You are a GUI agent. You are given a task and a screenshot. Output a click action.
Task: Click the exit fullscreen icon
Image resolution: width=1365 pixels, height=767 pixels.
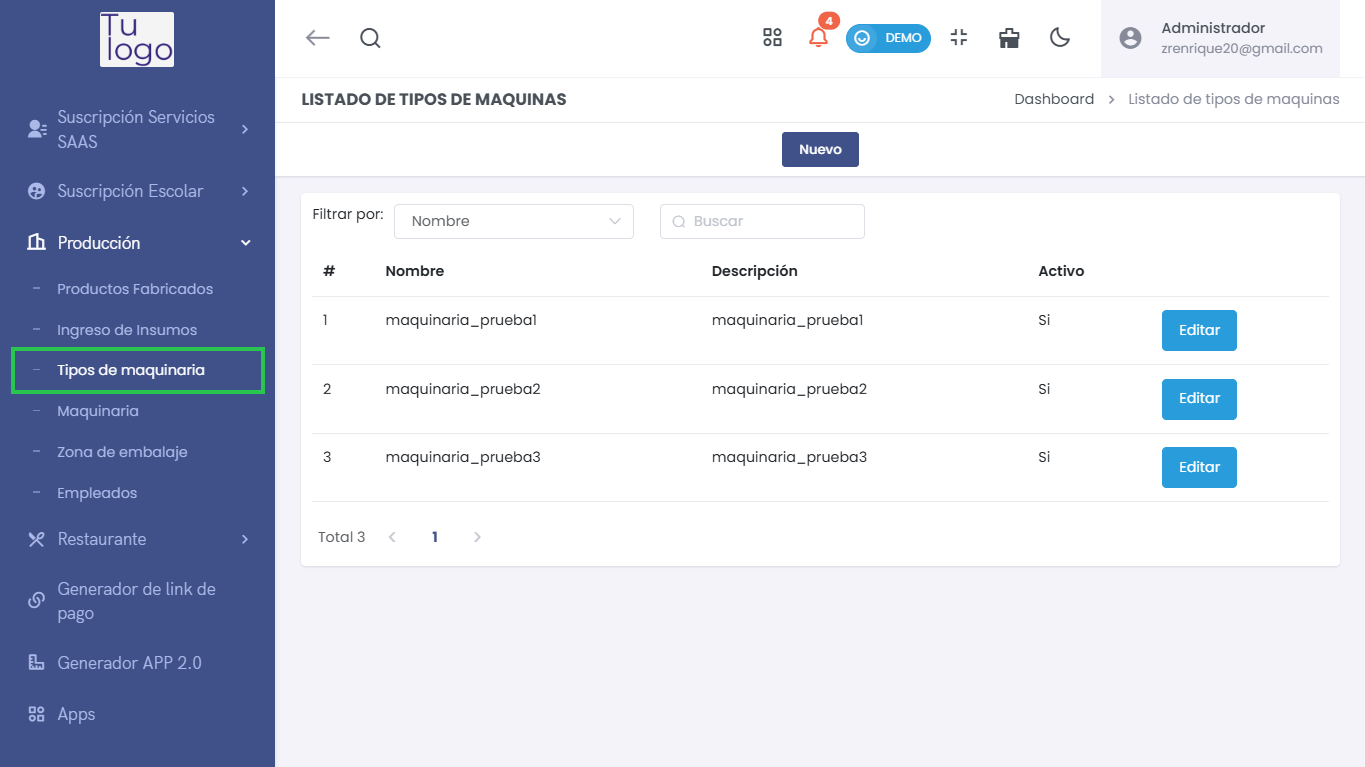point(959,38)
